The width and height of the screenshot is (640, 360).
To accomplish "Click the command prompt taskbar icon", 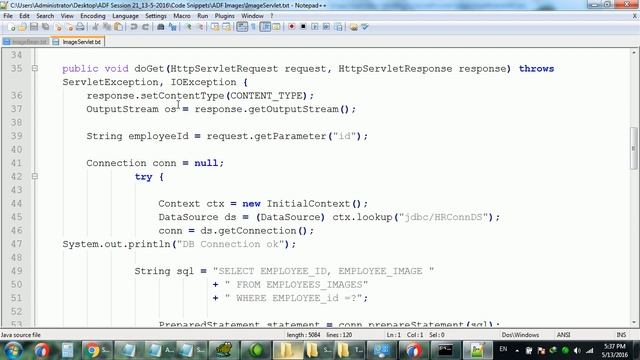I will coord(445,350).
